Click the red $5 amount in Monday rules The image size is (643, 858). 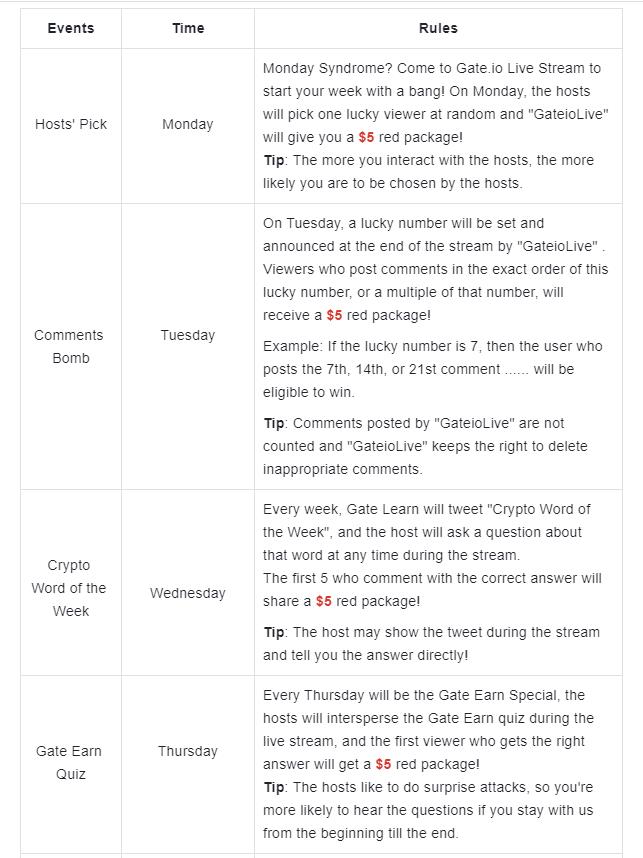(366, 137)
